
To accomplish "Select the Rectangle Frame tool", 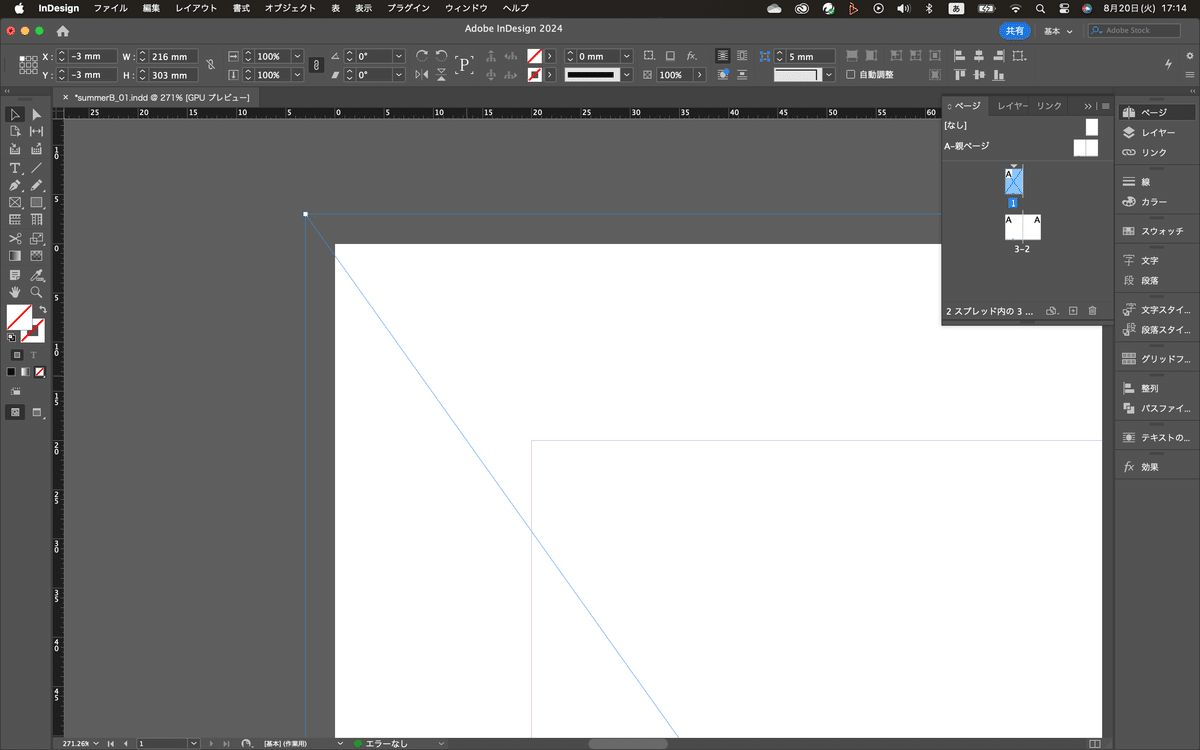I will [15, 202].
